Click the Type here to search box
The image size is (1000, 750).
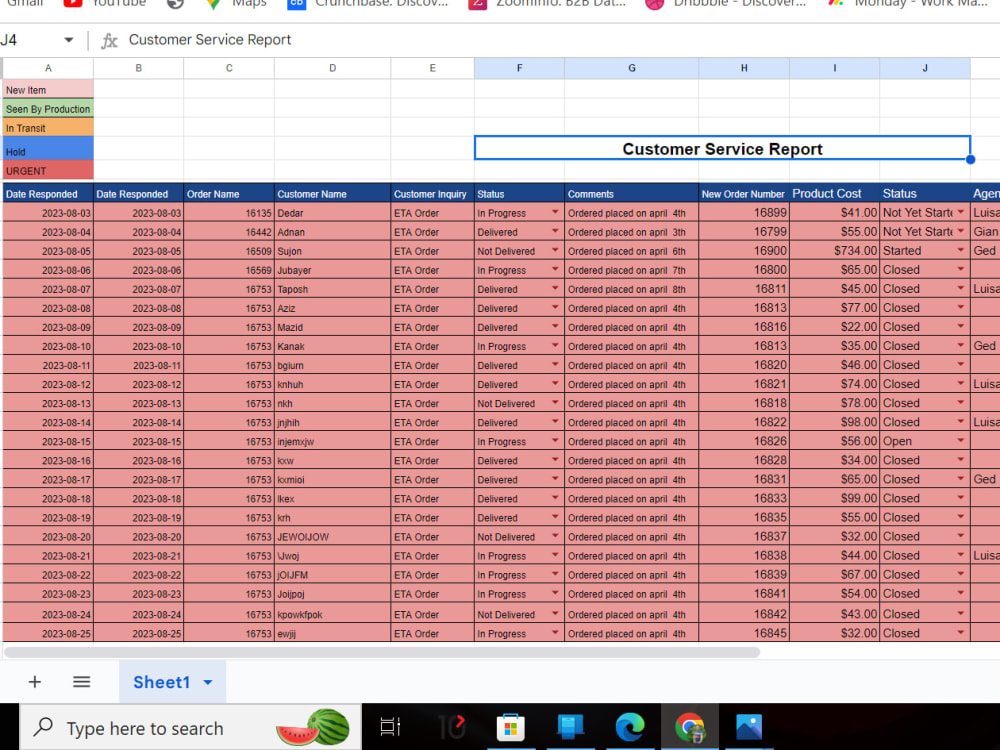tap(191, 727)
